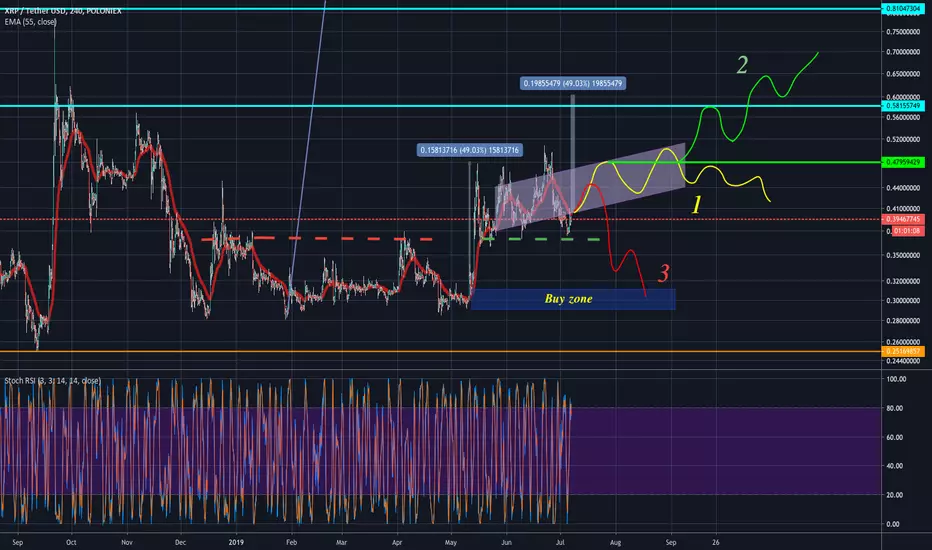Select the 0.15813716 (49.03%) measurement label
932x550 pixels.
(x=470, y=150)
